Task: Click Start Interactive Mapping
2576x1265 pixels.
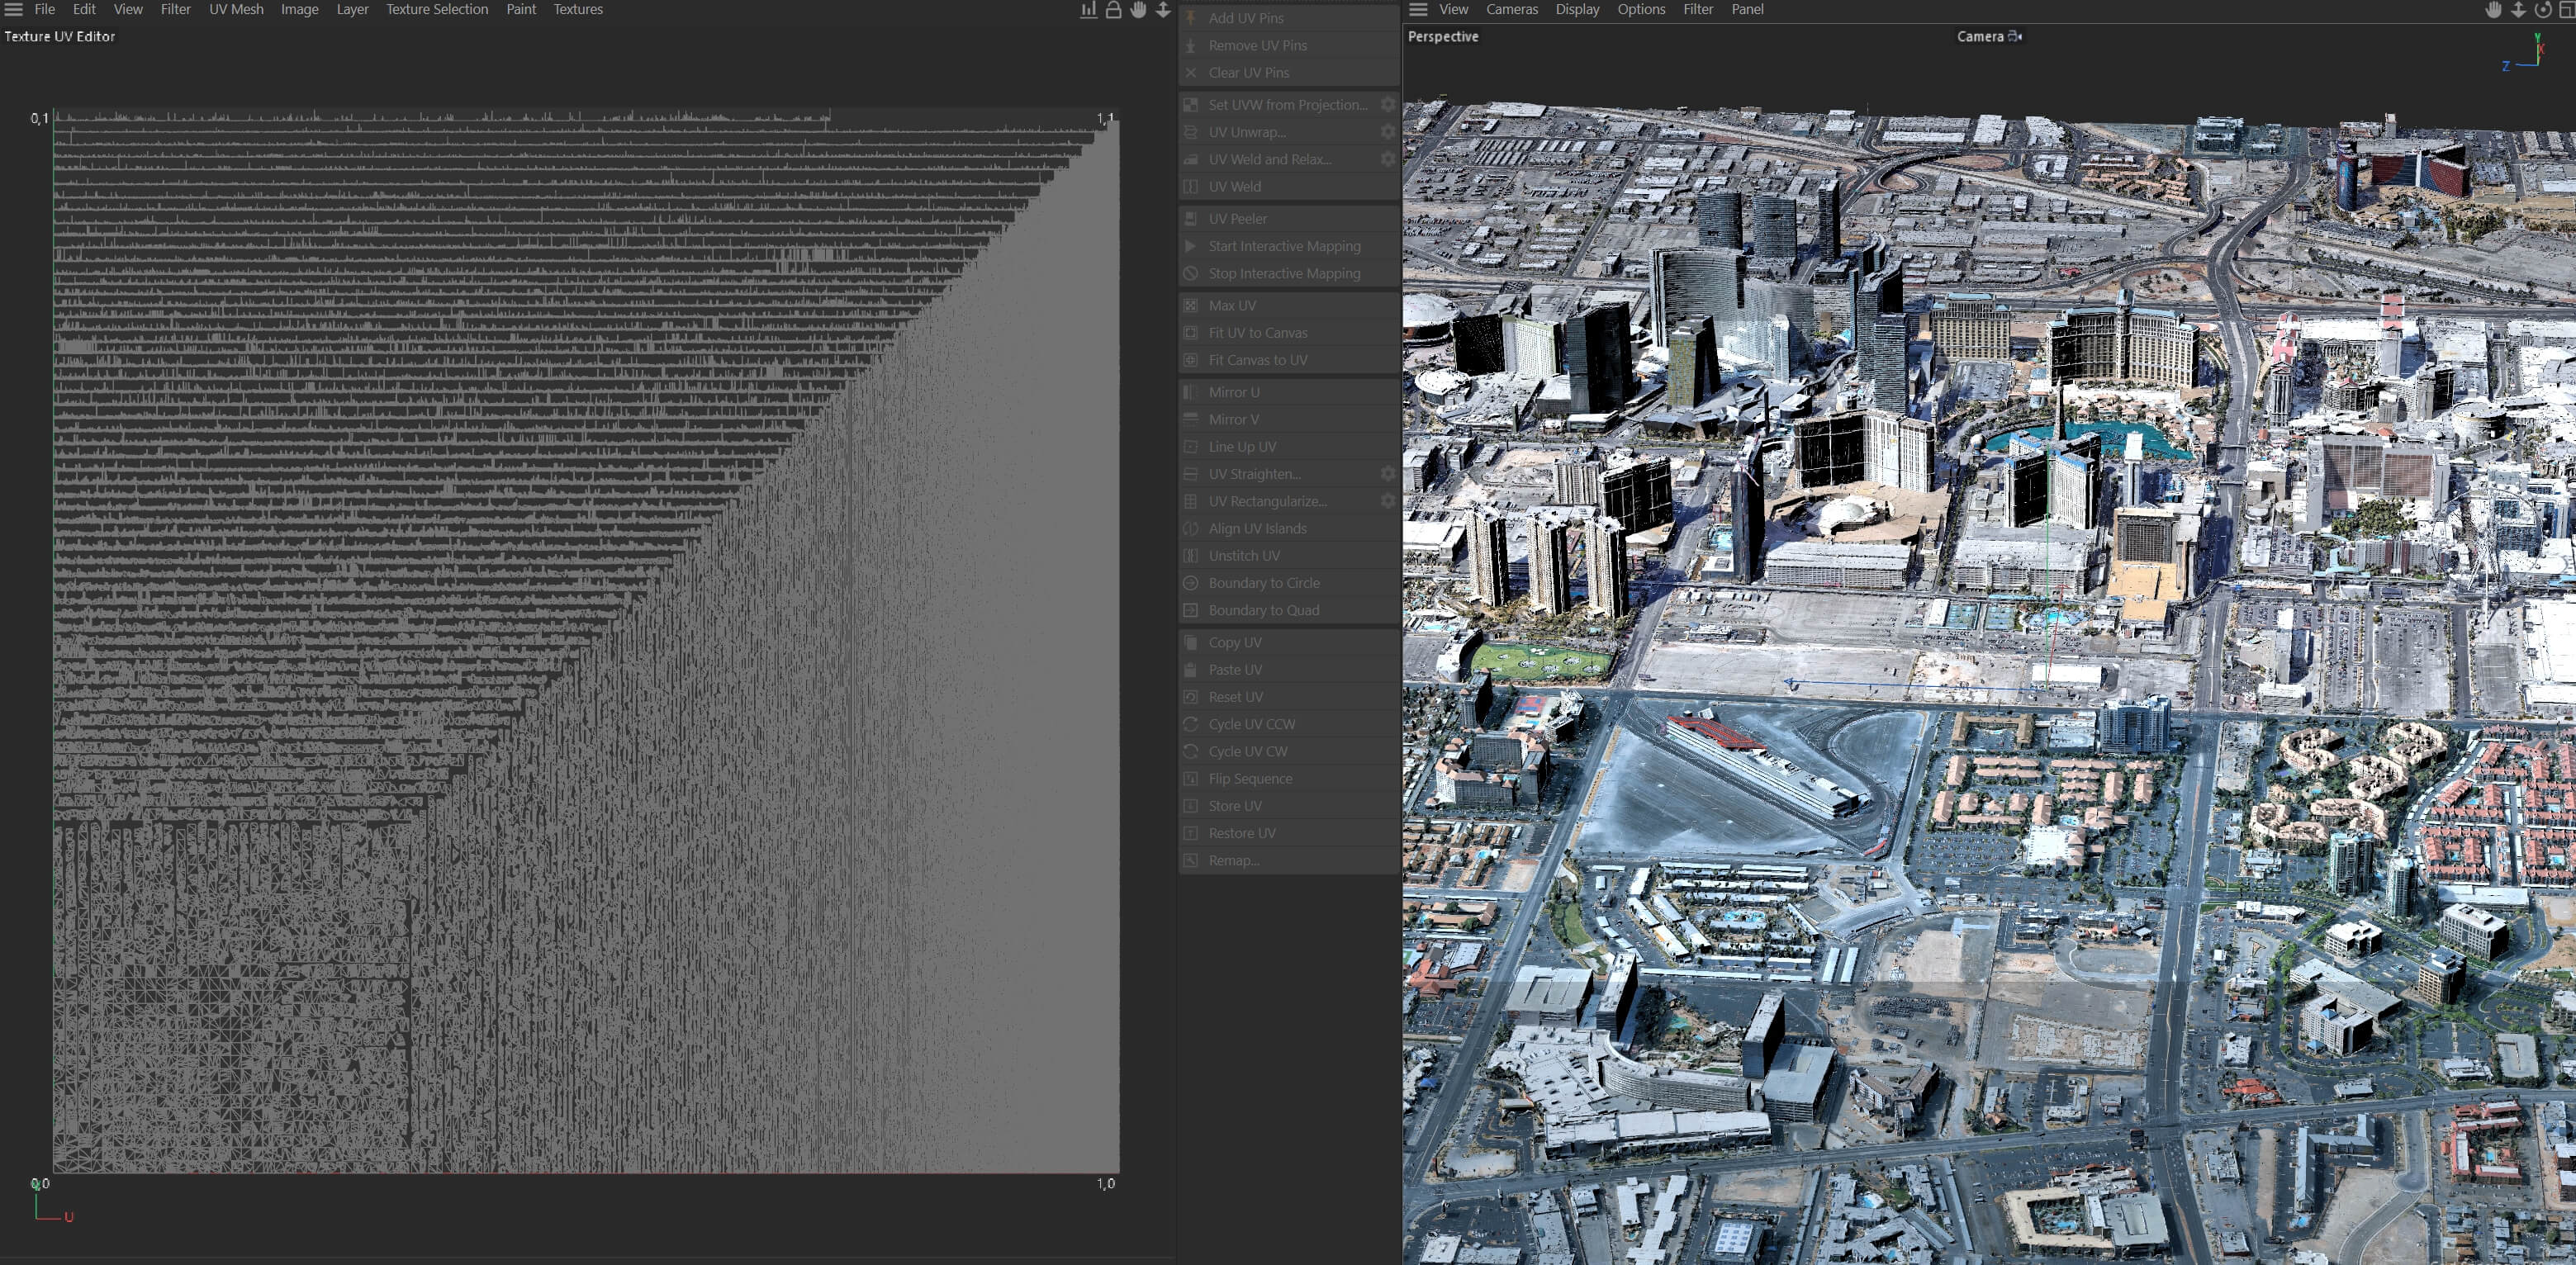Action: pyautogui.click(x=1289, y=245)
